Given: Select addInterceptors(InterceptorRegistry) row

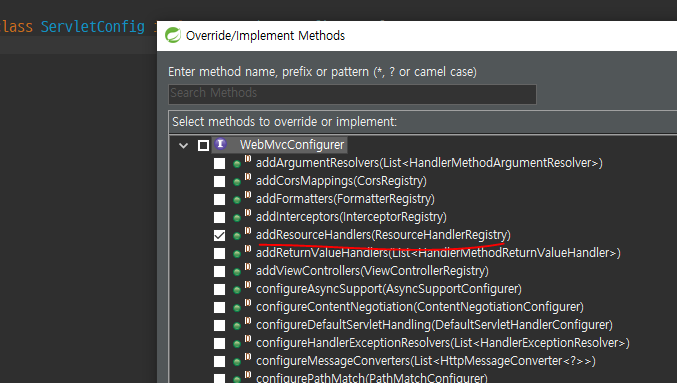Looking at the screenshot, I should click(x=351, y=217).
